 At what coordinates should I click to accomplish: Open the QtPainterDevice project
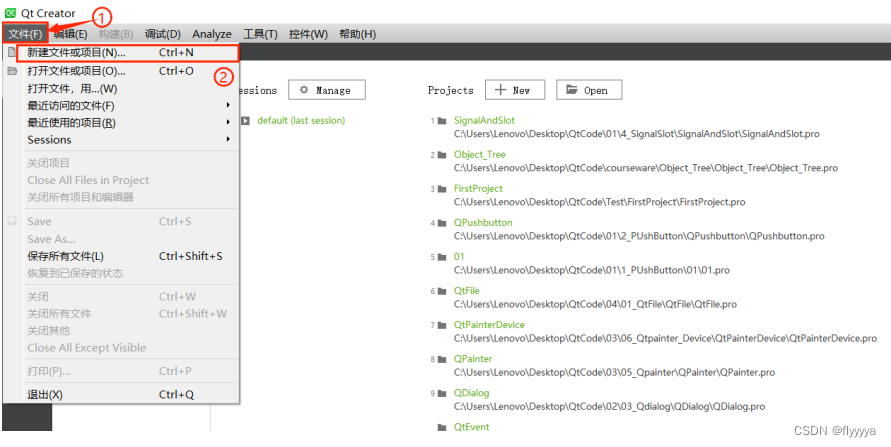[x=489, y=325]
